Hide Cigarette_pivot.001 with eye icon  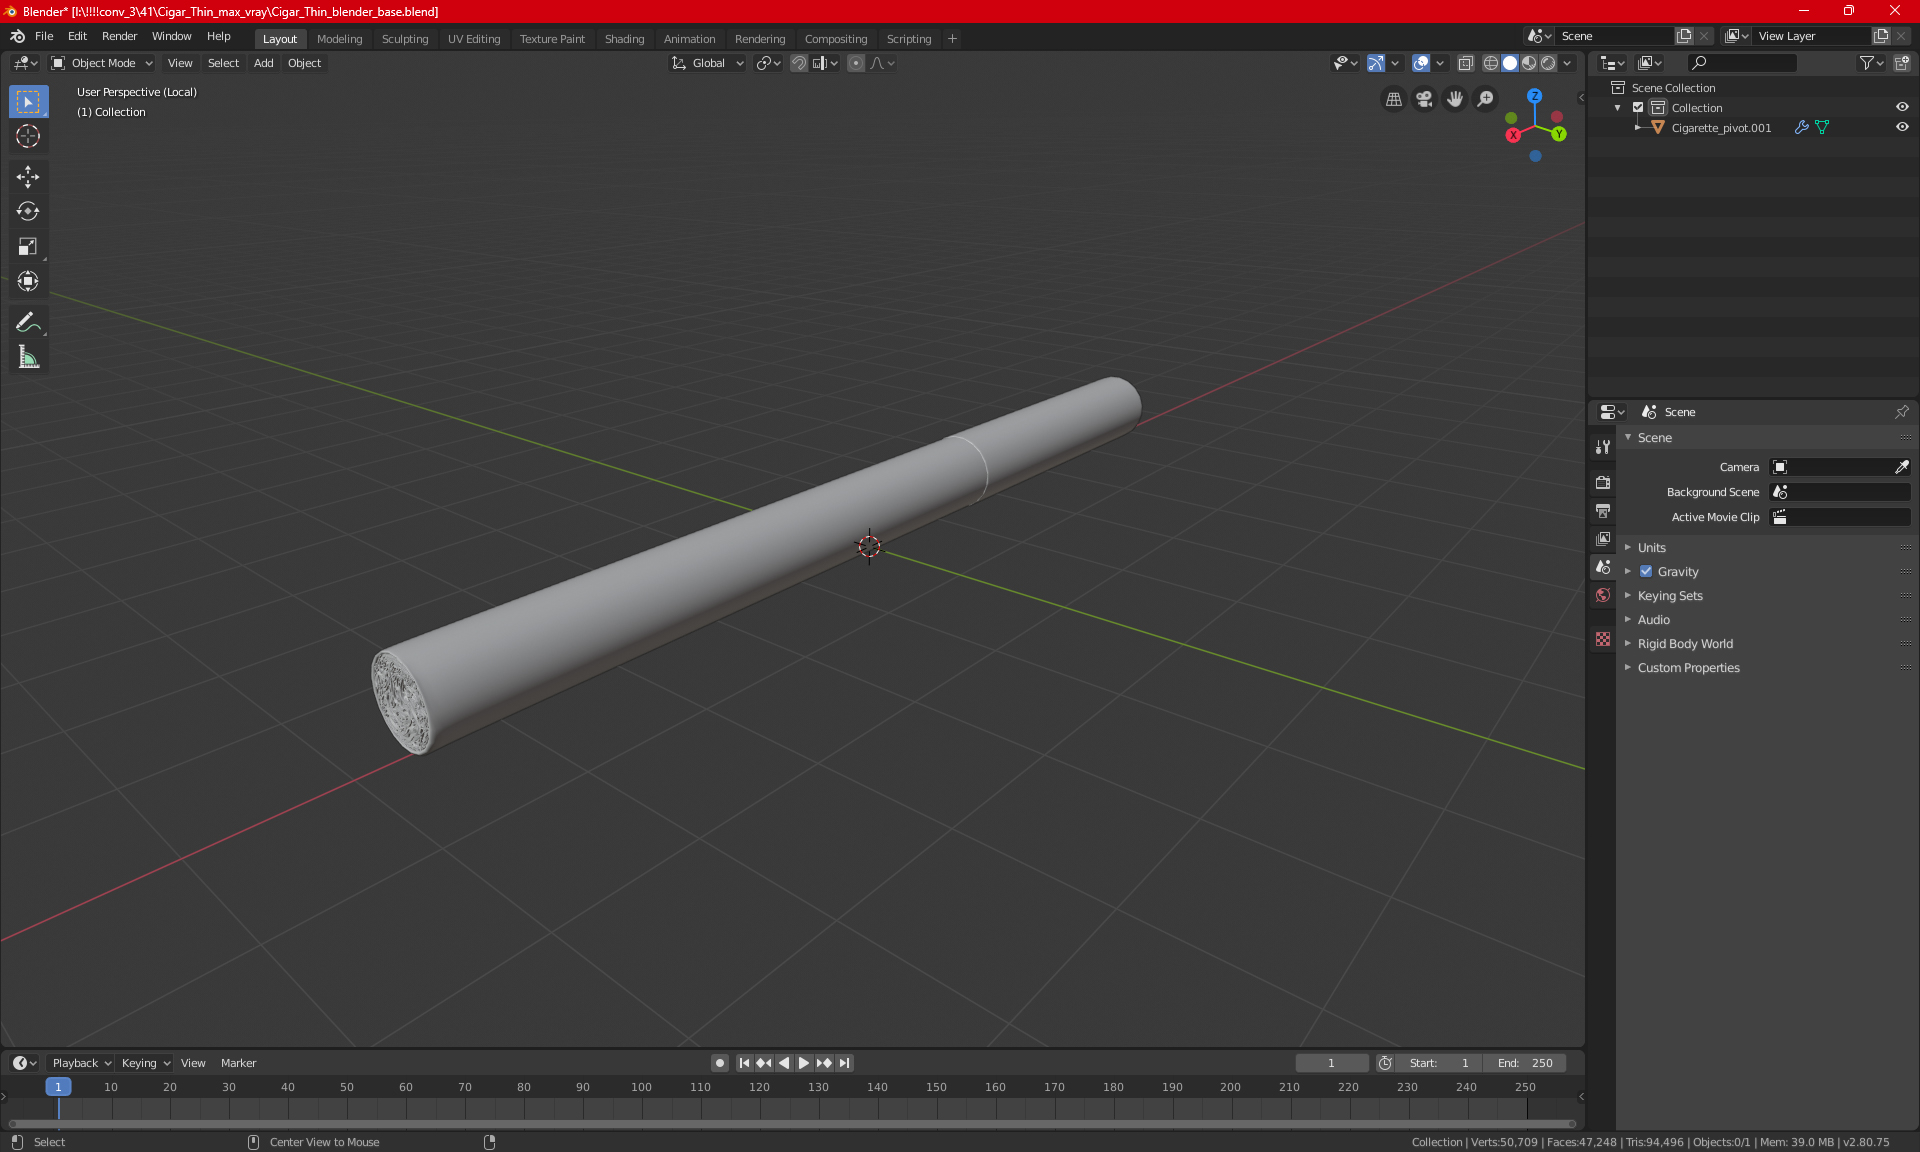tap(1902, 127)
